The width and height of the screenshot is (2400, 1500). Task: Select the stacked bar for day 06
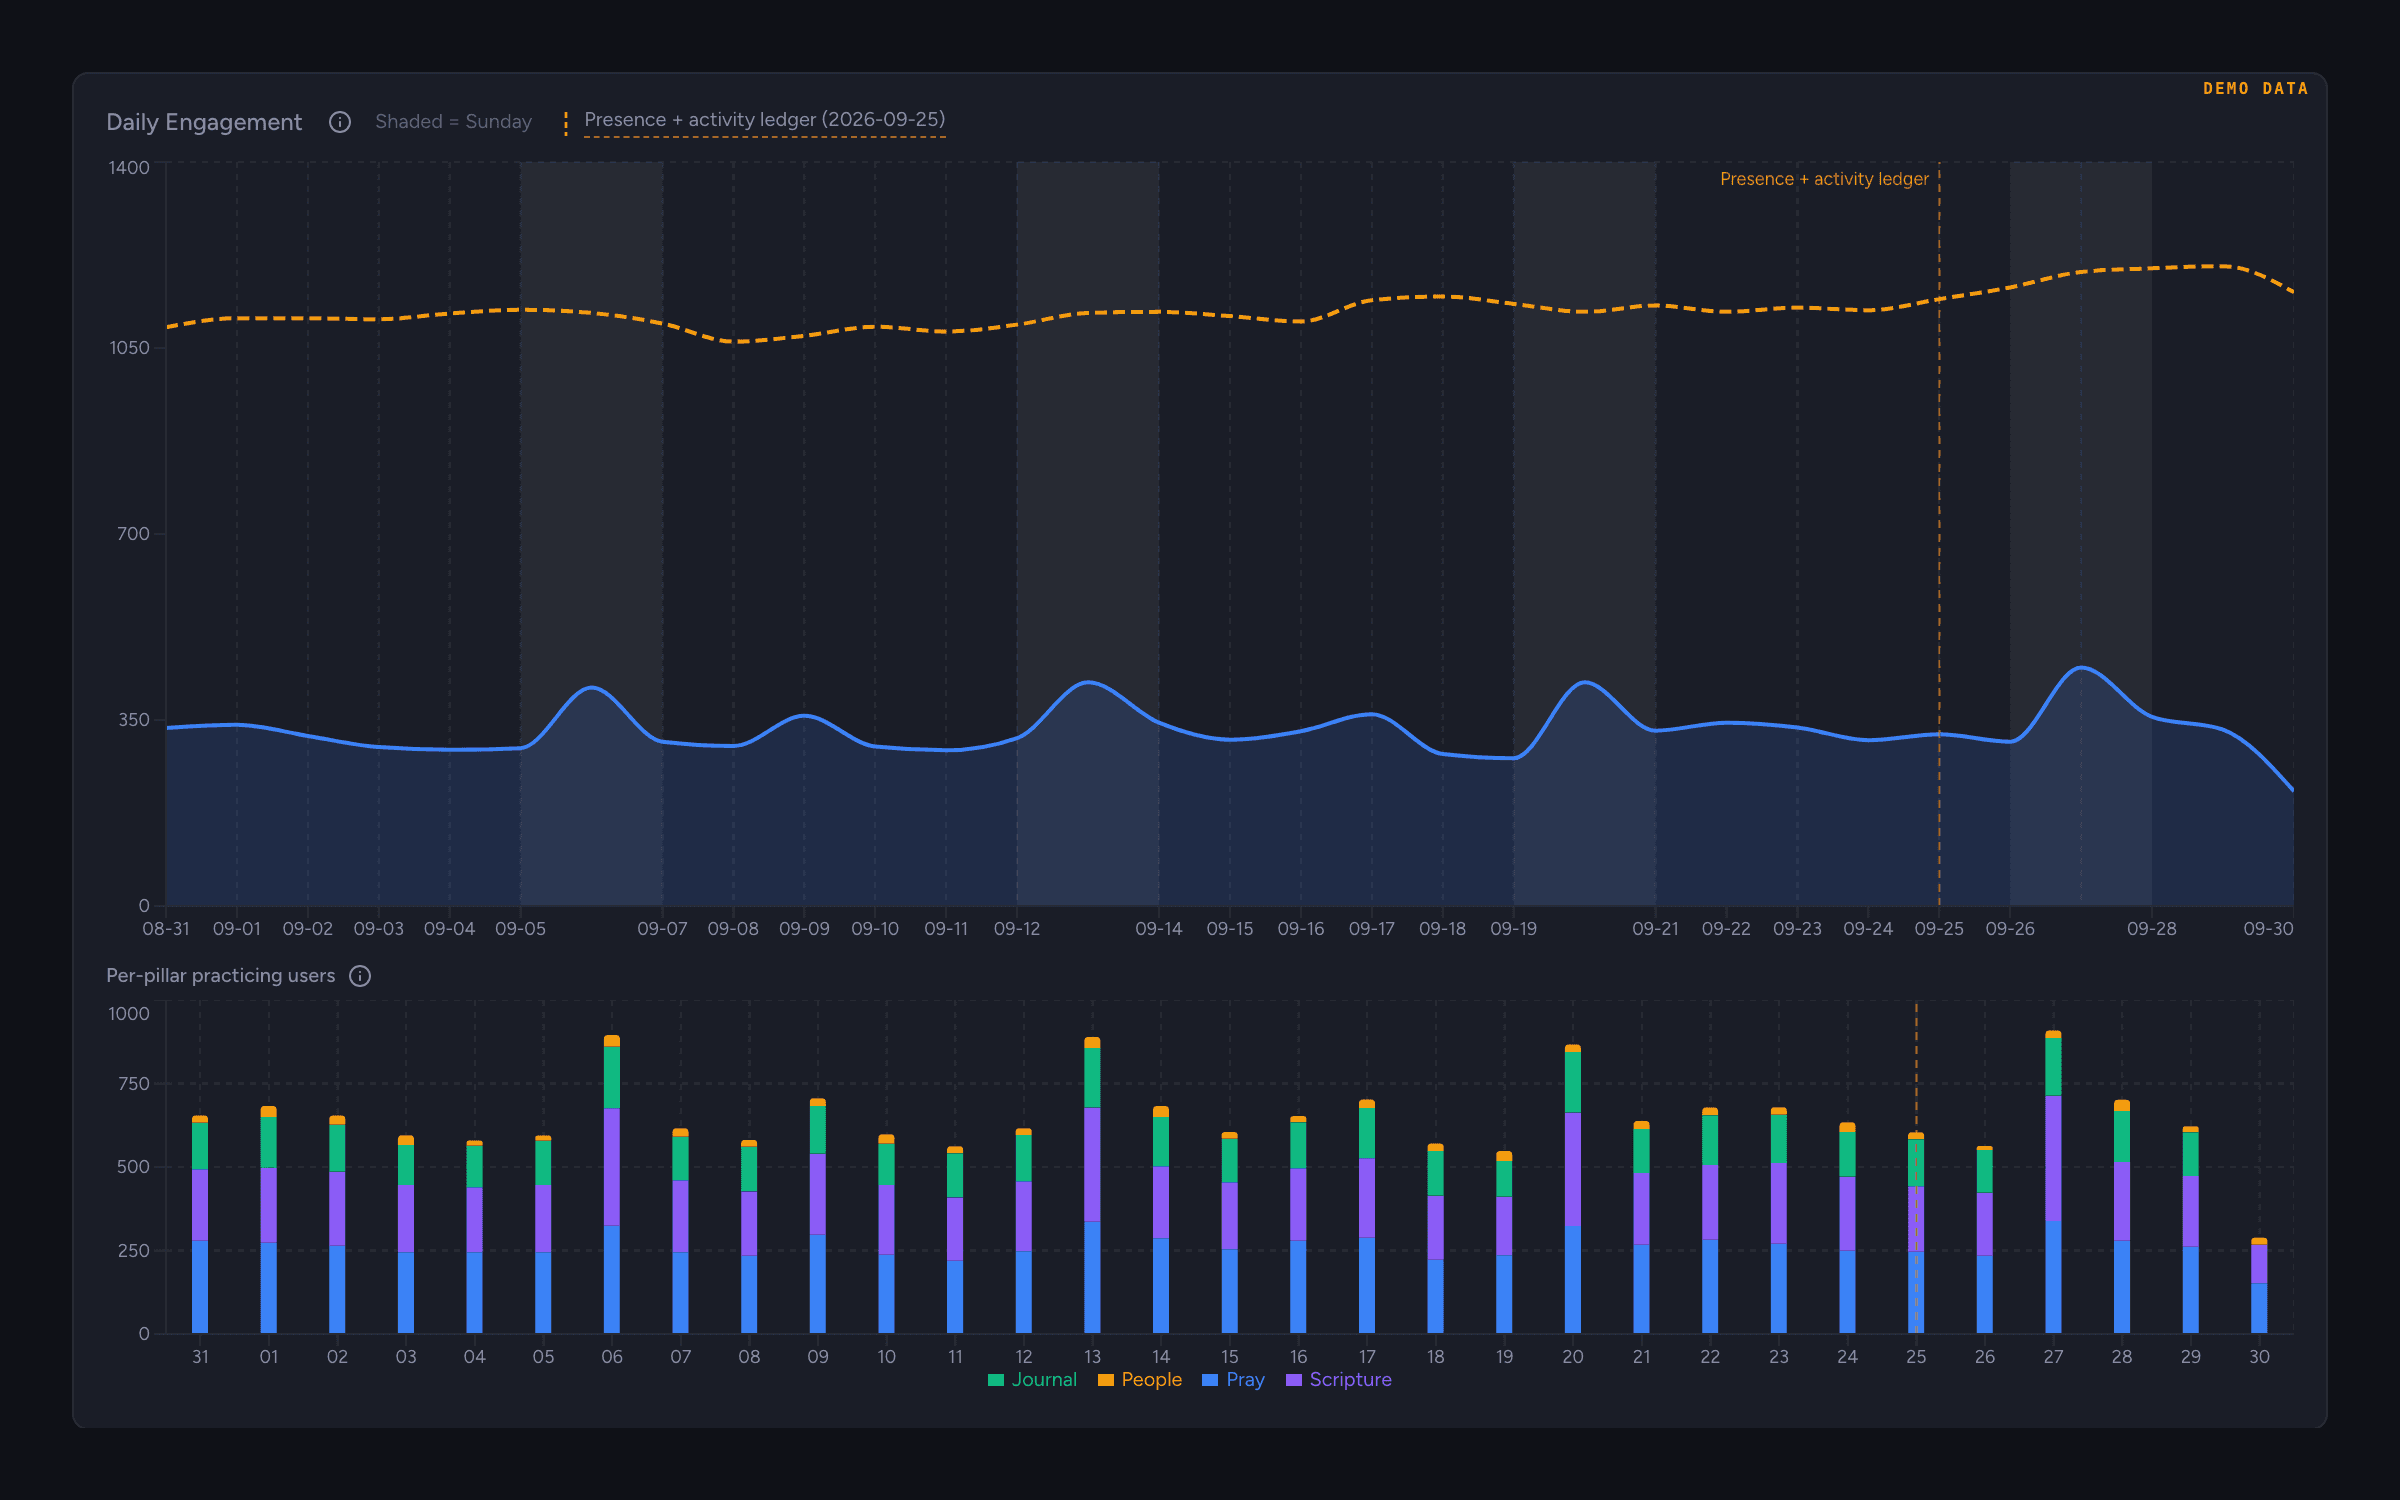[x=612, y=1185]
